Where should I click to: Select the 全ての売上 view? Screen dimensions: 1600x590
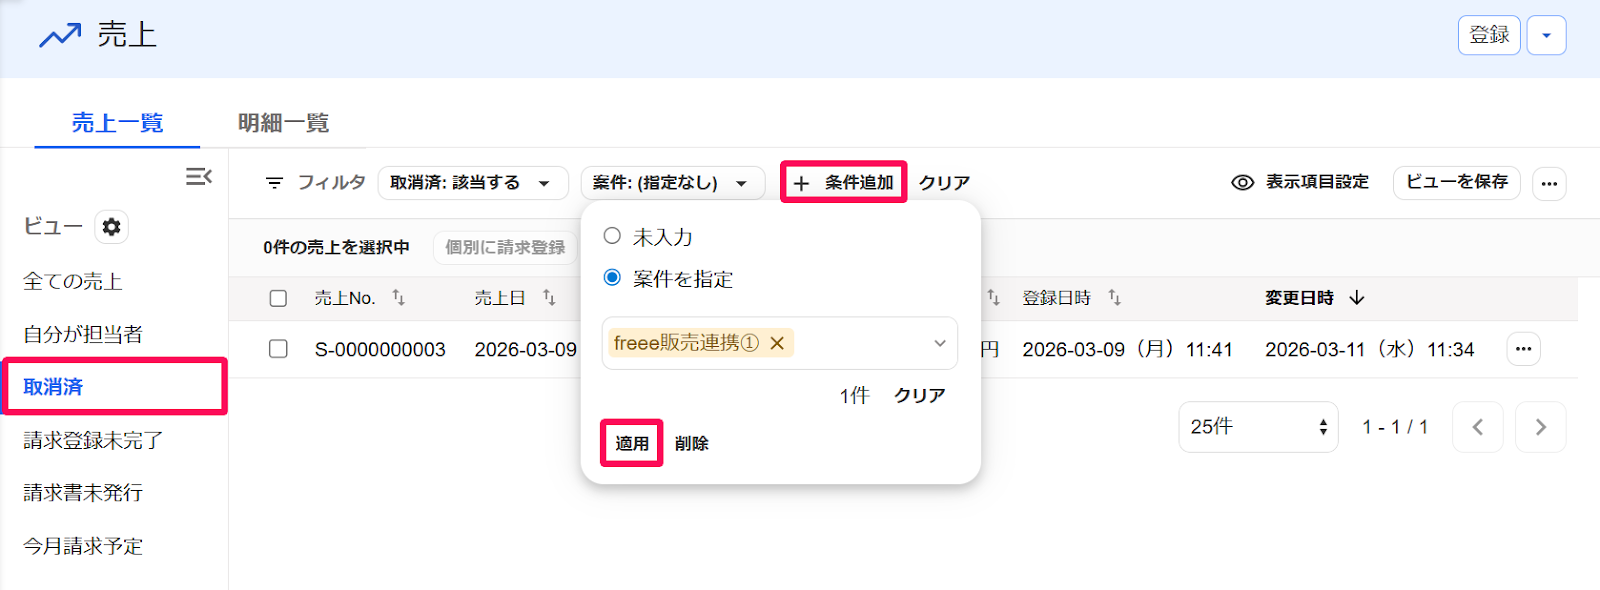pyautogui.click(x=73, y=282)
